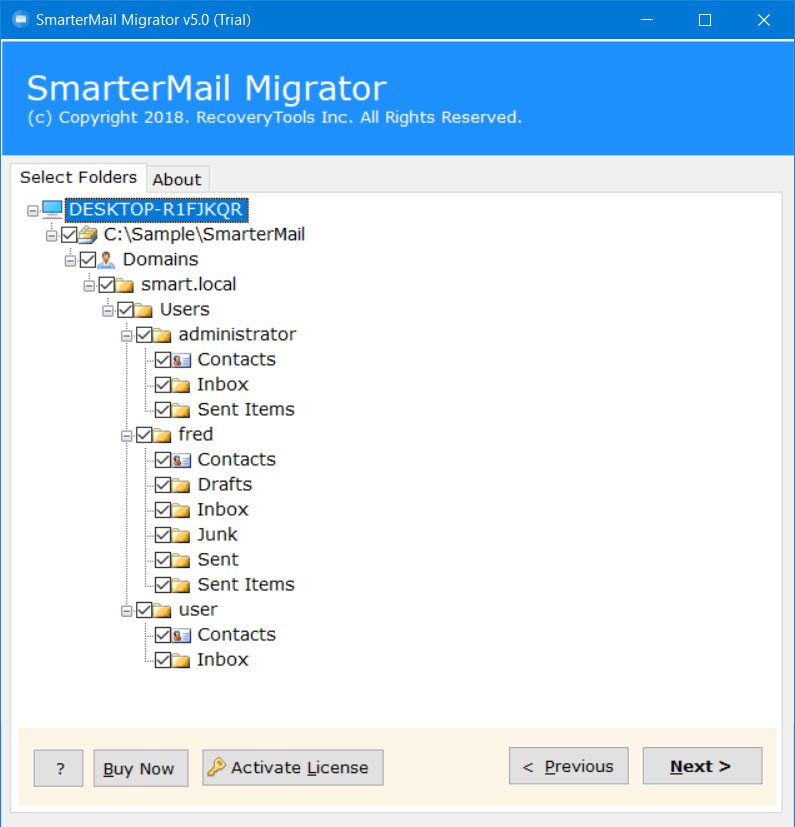The height and width of the screenshot is (827, 795).
Task: Click the folder icon beside fred's Sent
Action: [x=180, y=560]
